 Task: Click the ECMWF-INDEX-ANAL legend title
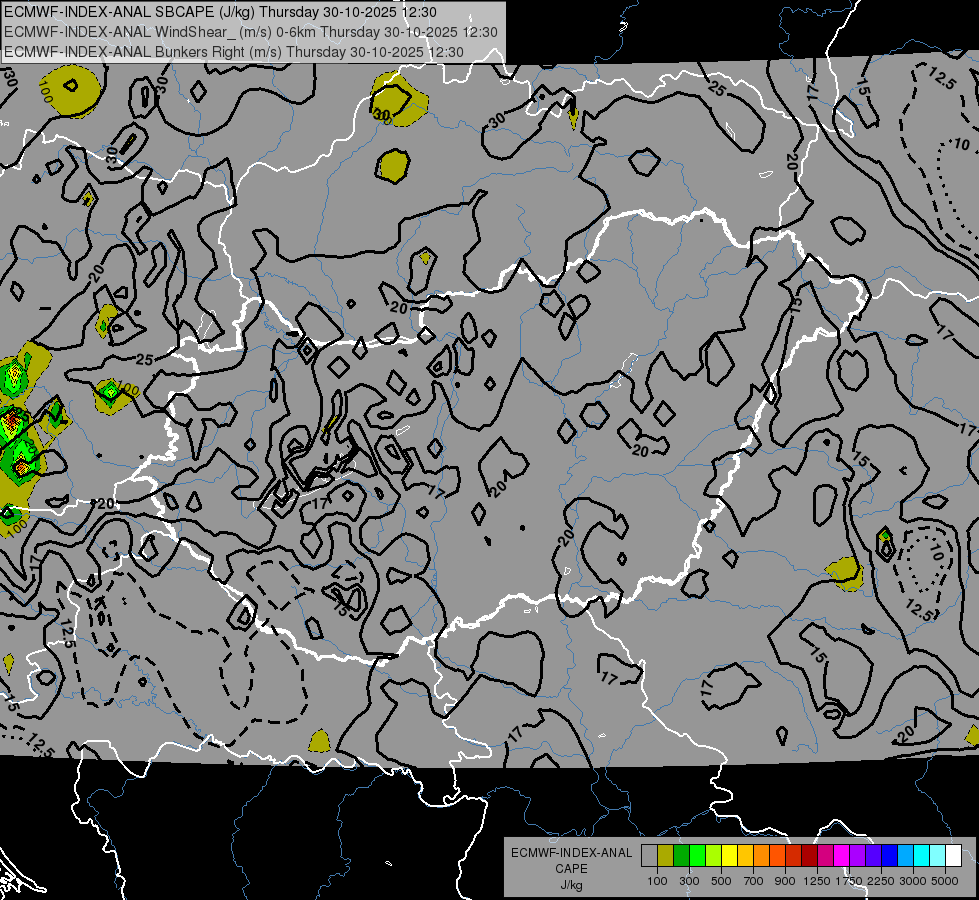[x=571, y=853]
